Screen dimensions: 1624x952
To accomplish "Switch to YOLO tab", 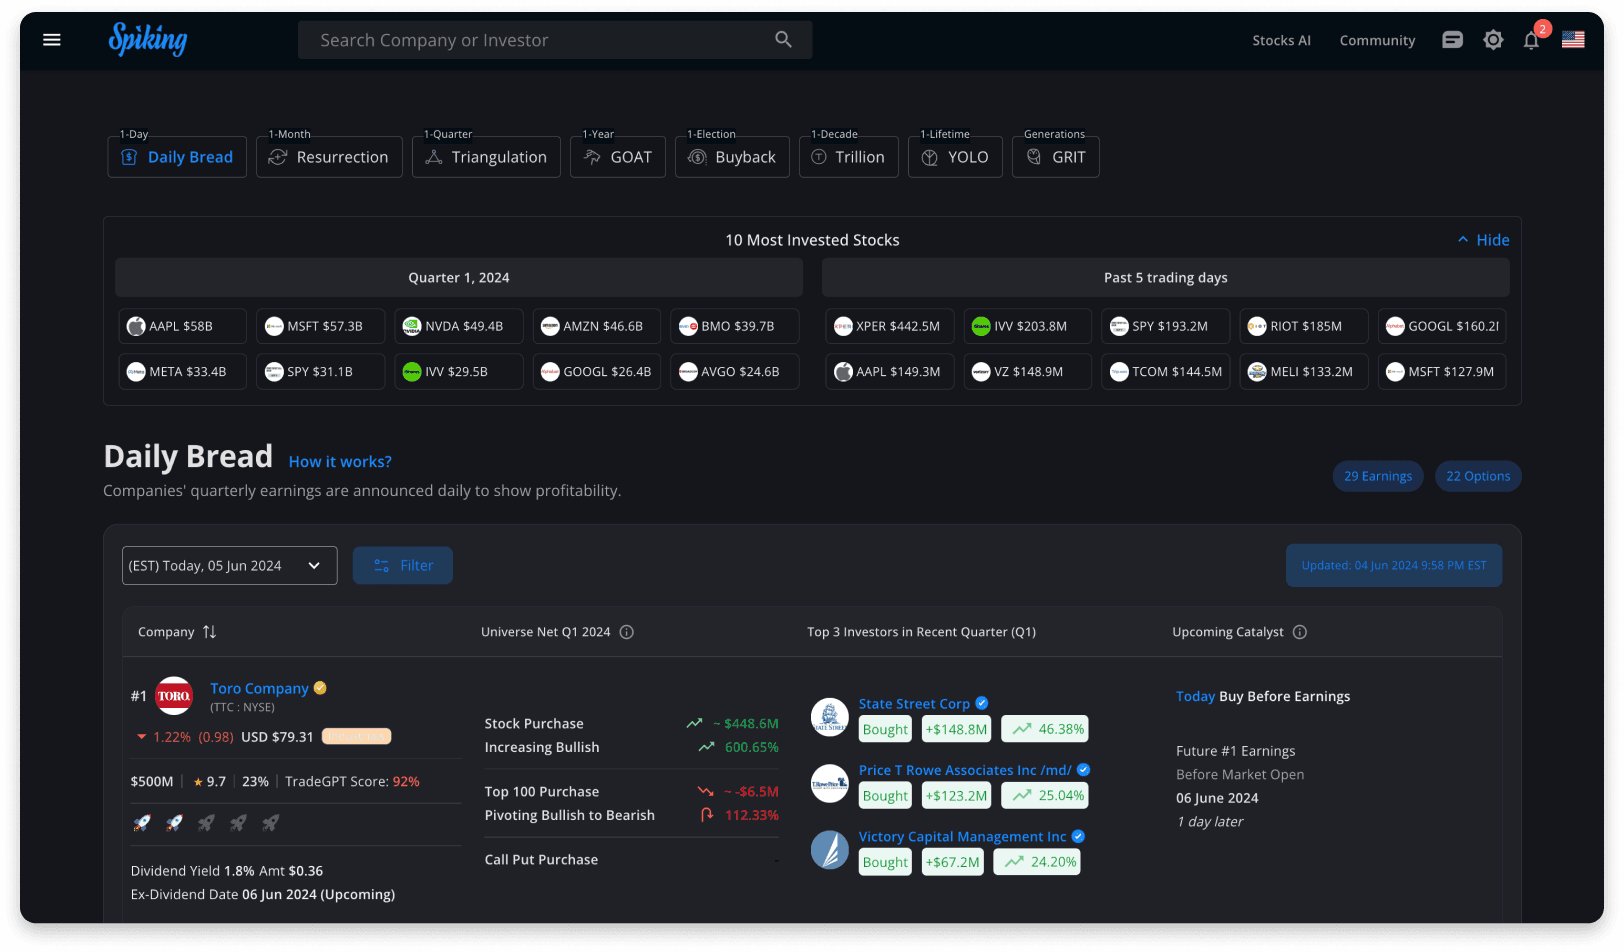I will click(955, 157).
